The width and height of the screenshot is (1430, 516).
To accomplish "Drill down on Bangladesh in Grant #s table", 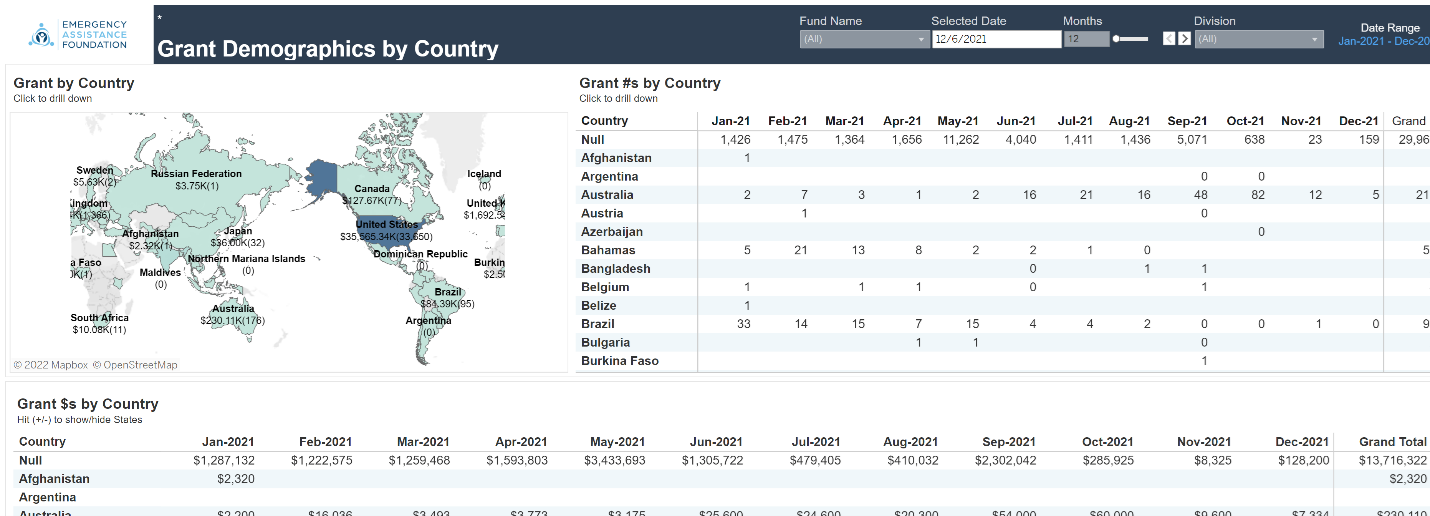I will 616,268.
